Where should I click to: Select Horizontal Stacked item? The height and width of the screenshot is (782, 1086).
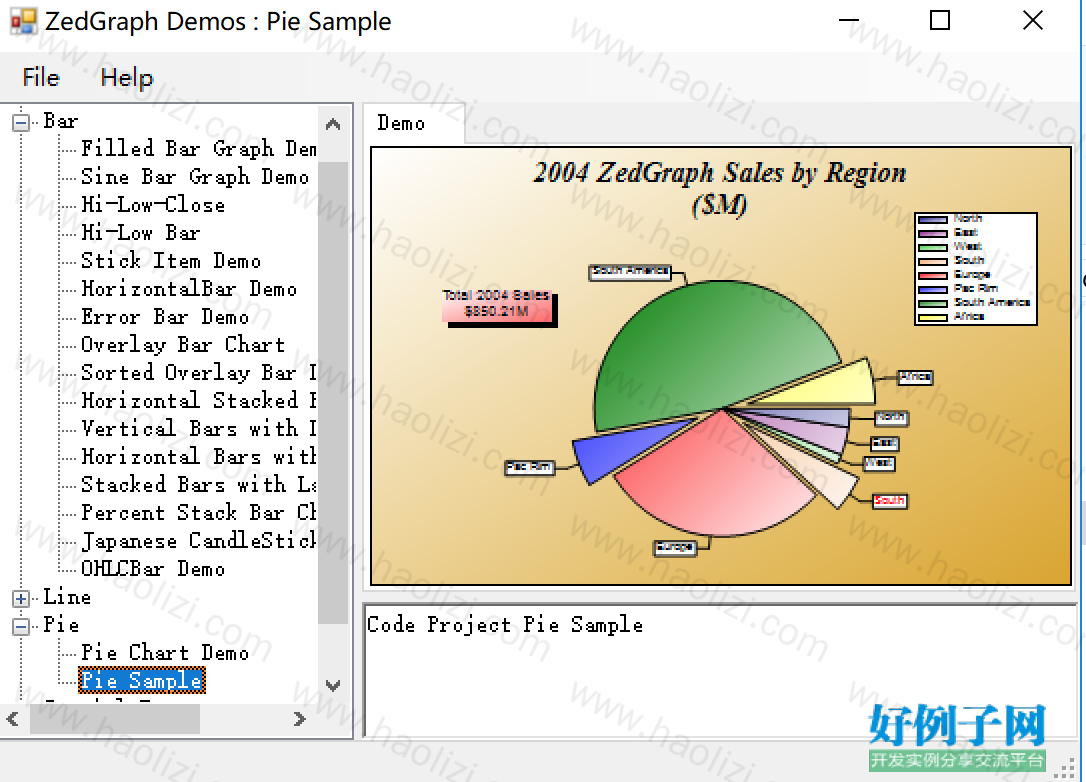(198, 400)
